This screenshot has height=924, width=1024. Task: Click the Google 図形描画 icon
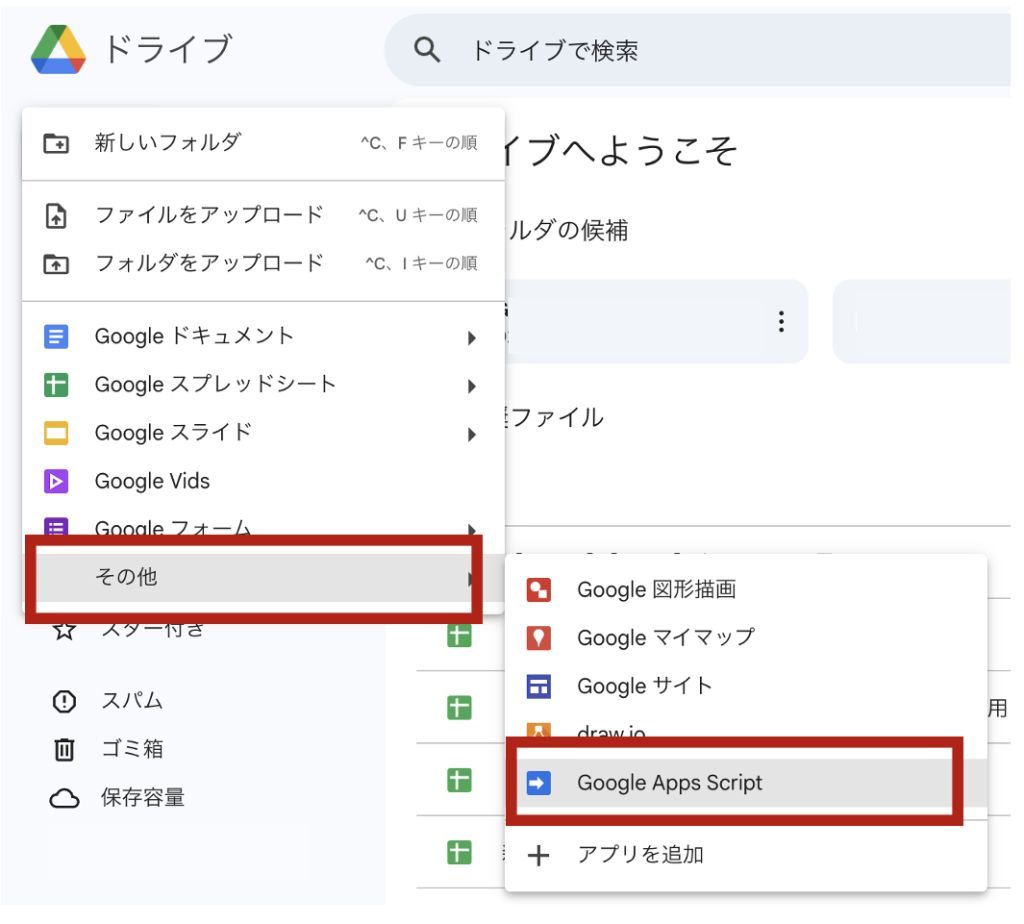(x=539, y=590)
